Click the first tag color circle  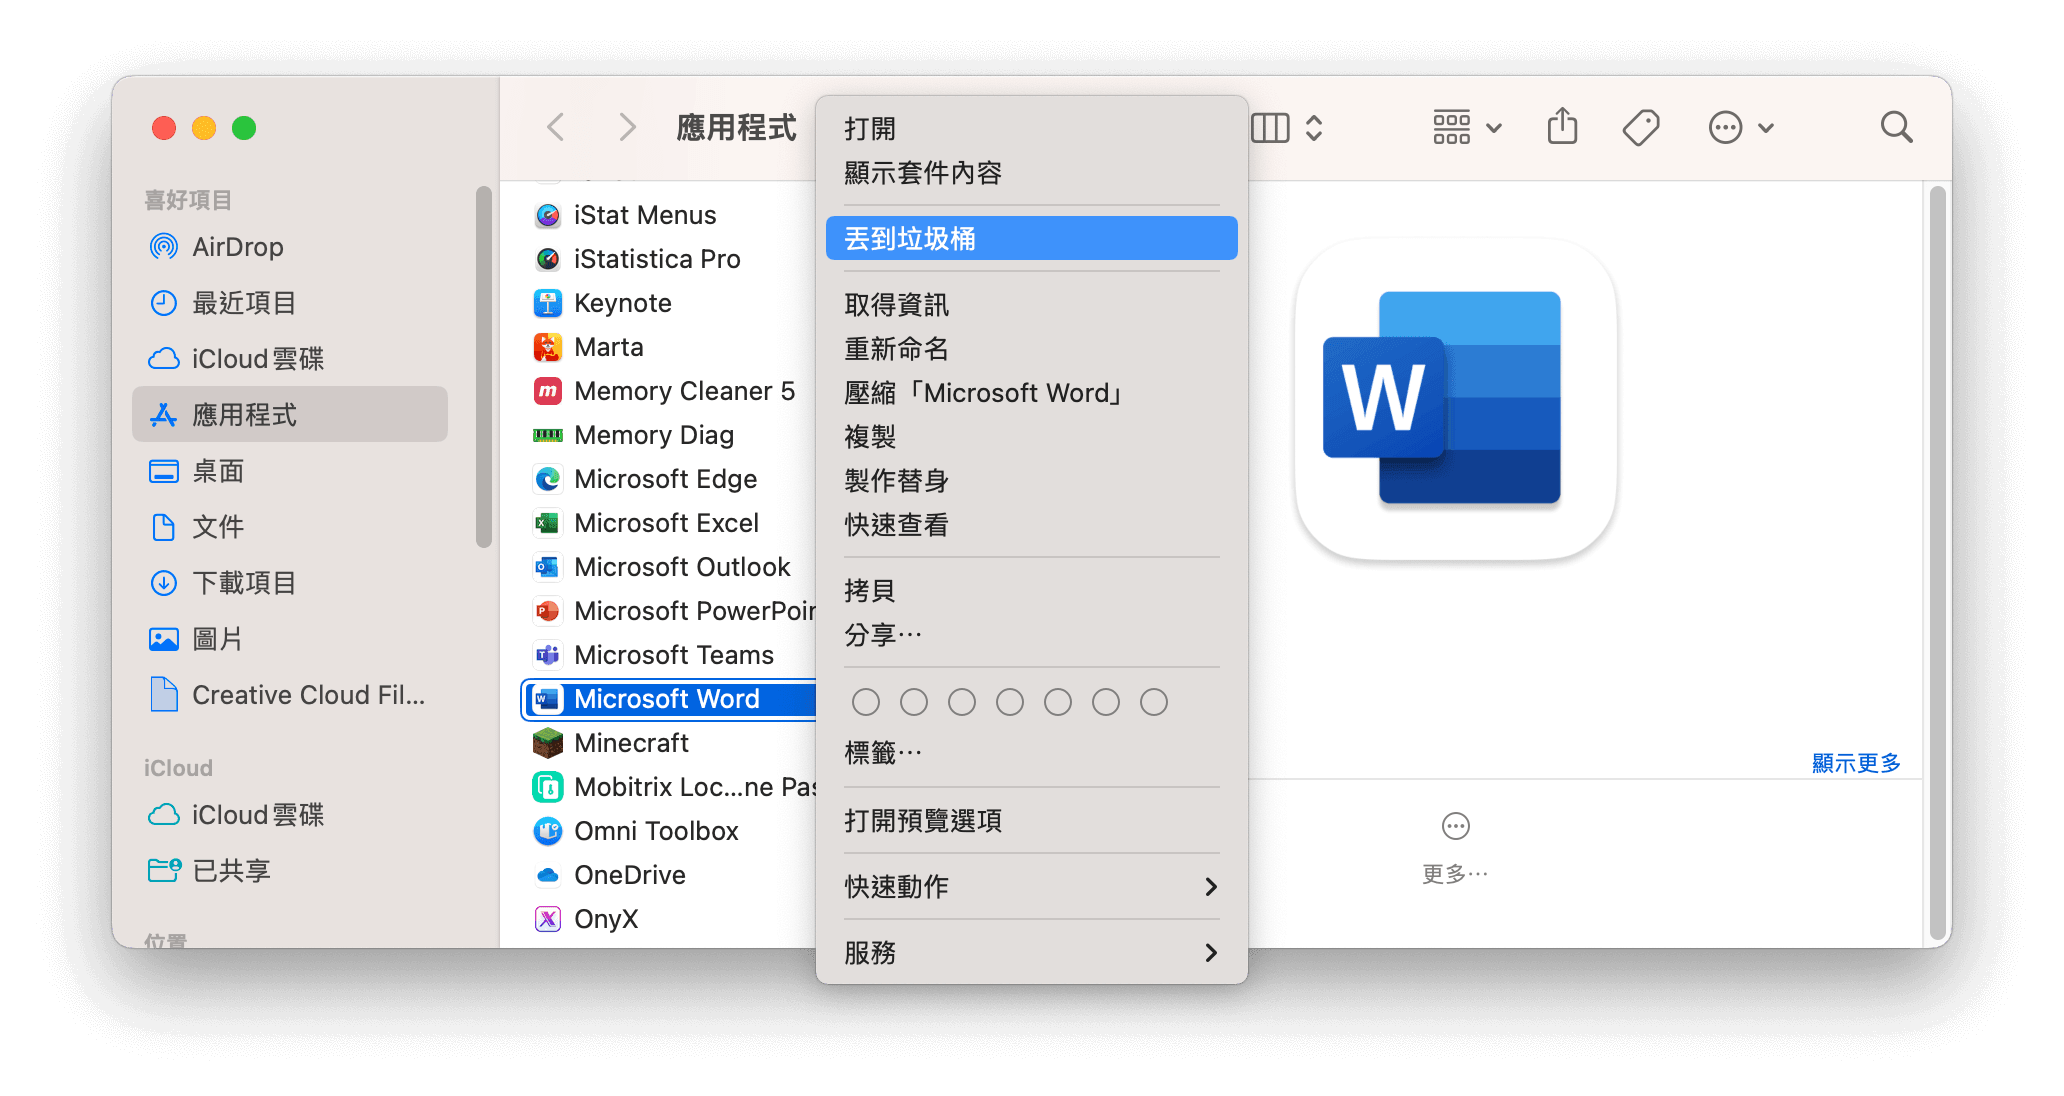(866, 702)
